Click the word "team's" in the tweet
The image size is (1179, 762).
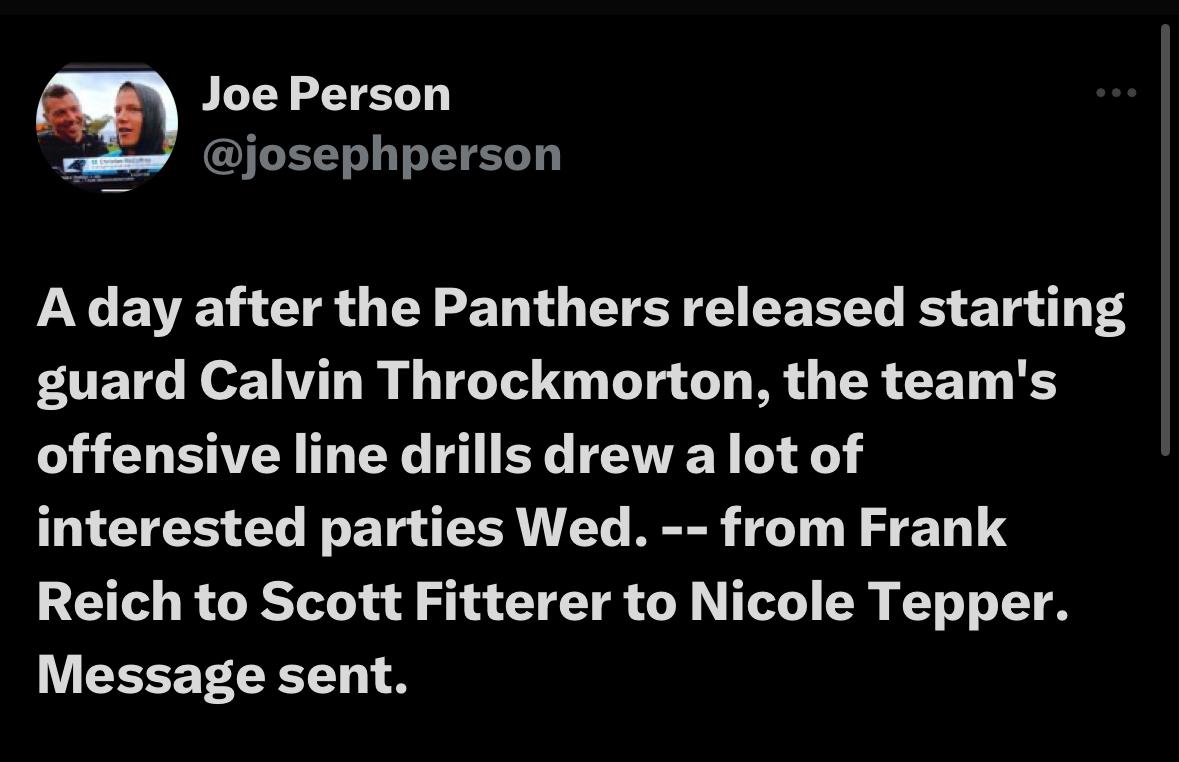pos(969,381)
